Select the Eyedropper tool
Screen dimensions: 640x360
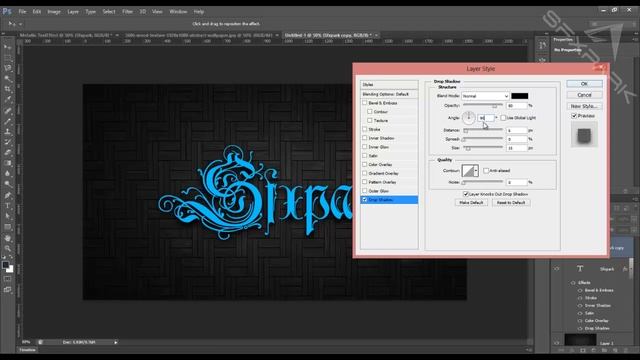click(x=8, y=100)
